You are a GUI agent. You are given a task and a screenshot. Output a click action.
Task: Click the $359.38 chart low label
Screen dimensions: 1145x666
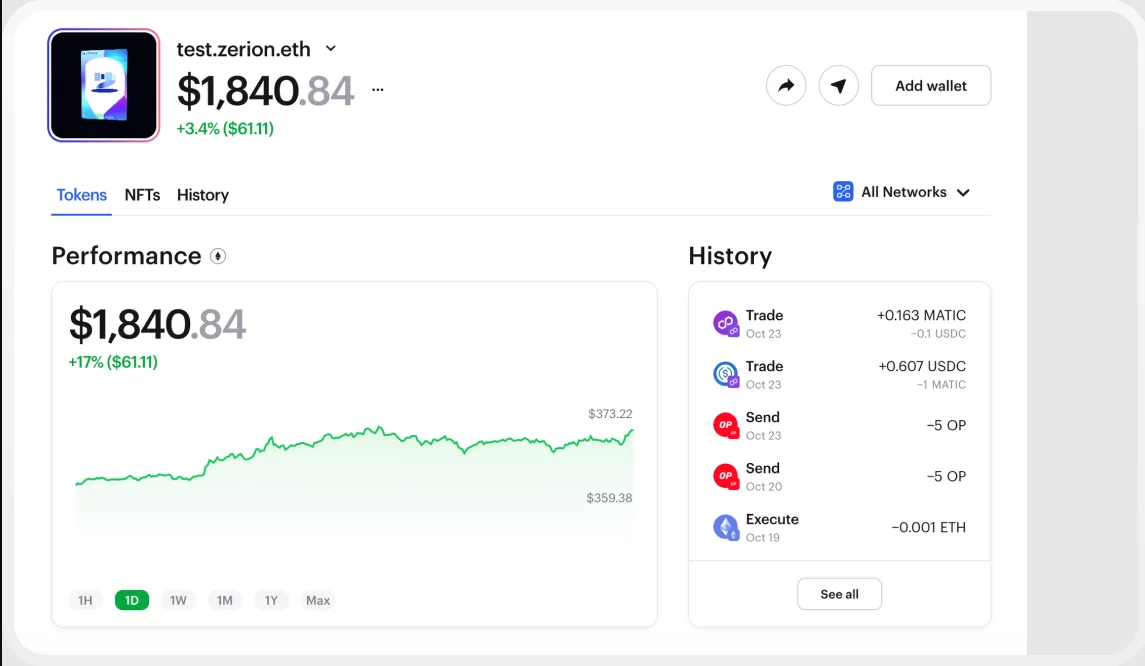tap(609, 498)
